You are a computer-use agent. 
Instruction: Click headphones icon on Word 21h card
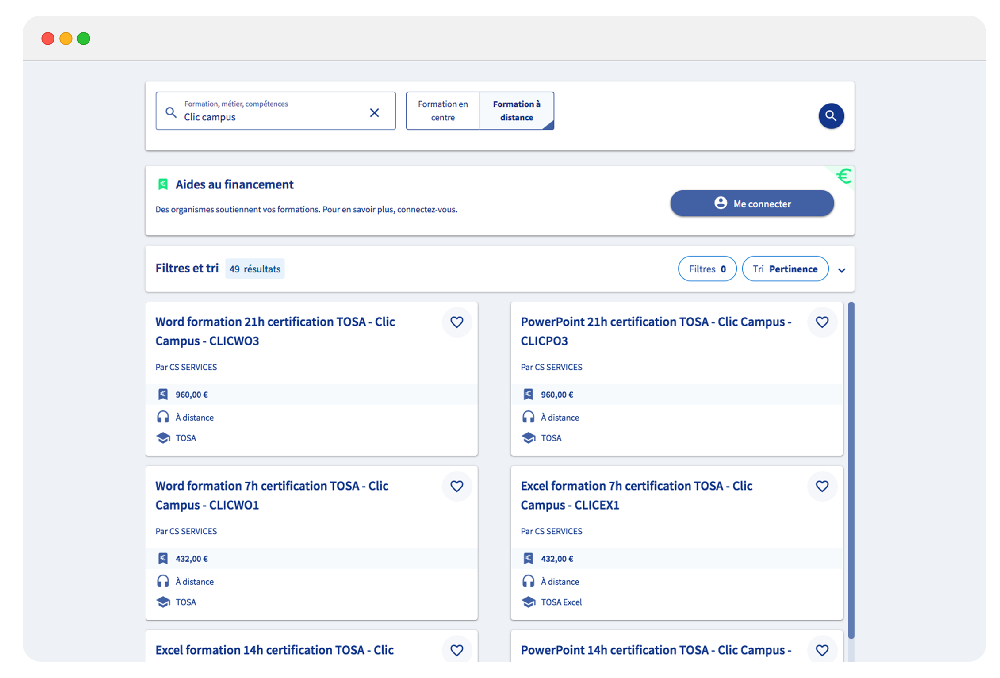tap(163, 416)
